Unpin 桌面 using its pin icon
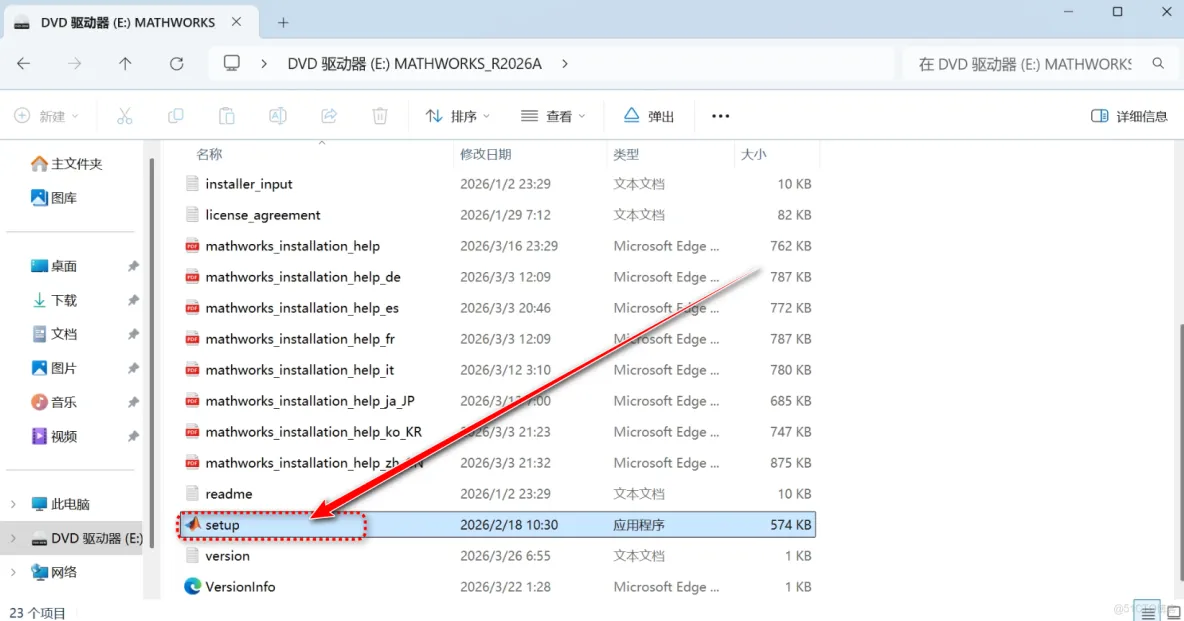1184x621 pixels. 133,266
